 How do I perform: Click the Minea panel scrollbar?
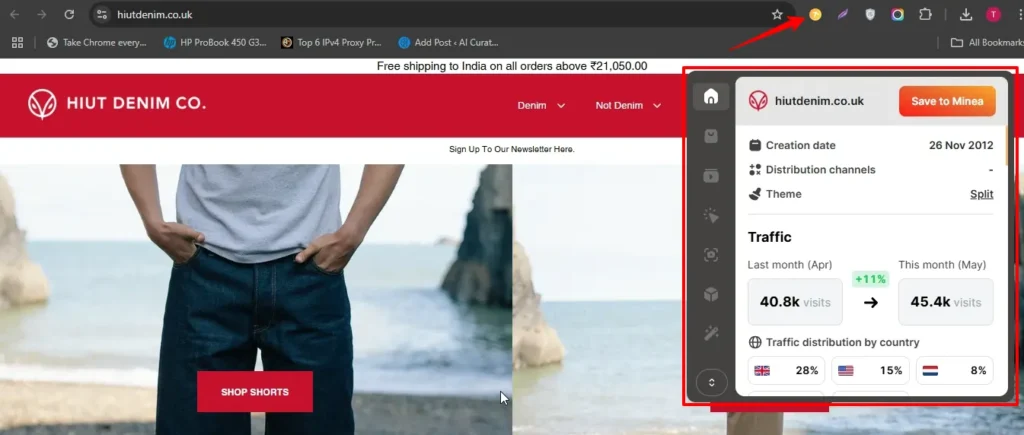pos(1006,145)
